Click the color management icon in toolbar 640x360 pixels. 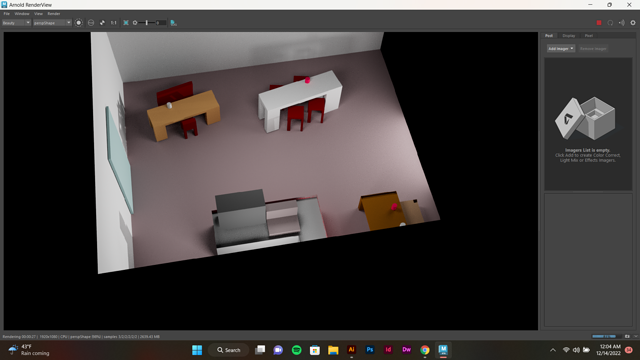click(173, 23)
